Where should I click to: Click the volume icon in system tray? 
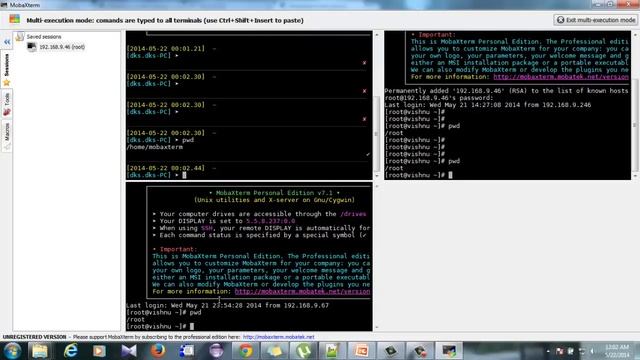(592, 351)
